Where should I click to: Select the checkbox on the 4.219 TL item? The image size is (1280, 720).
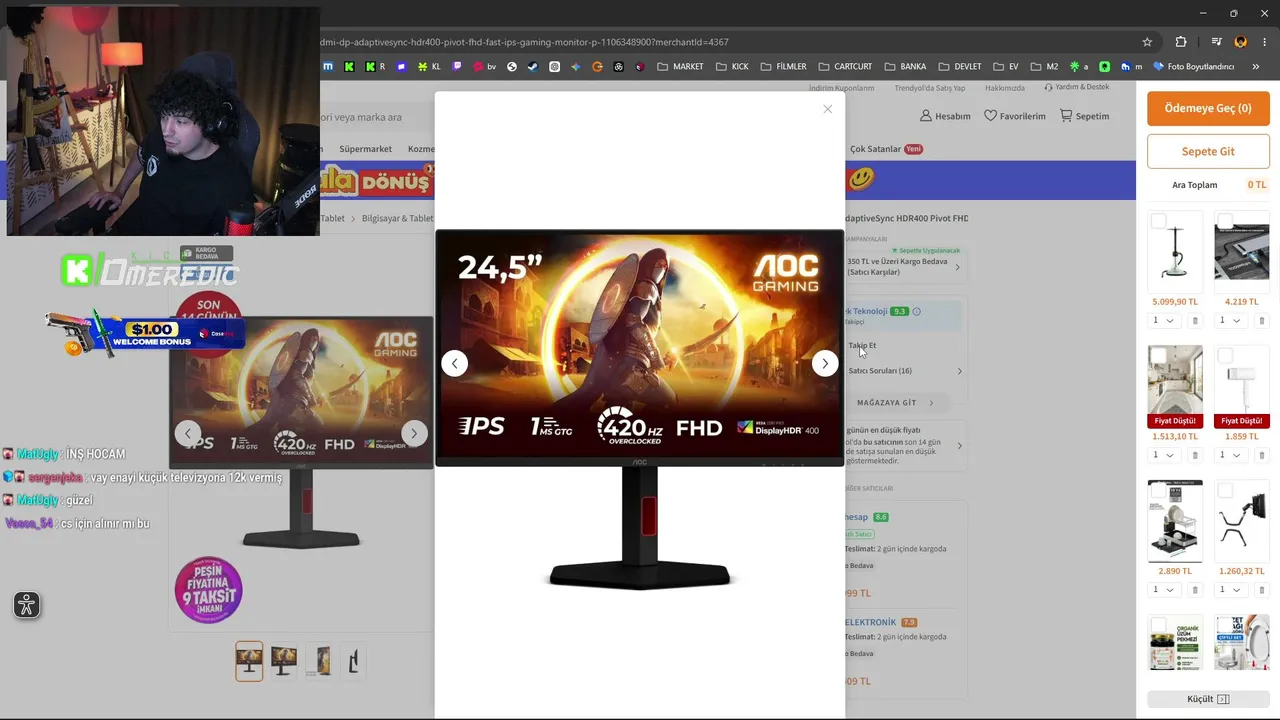[1225, 221]
